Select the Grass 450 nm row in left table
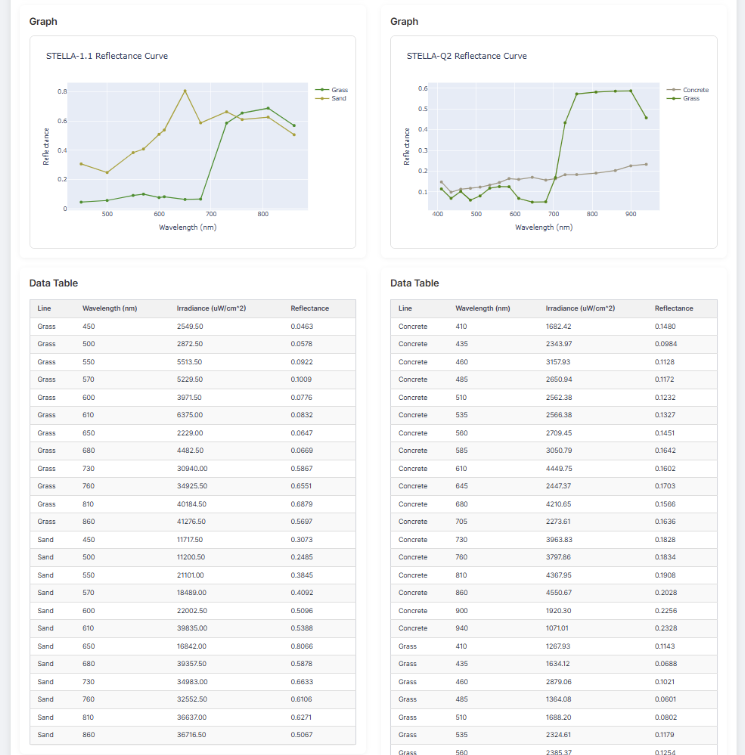Viewport: 745px width, 755px height. (192, 326)
